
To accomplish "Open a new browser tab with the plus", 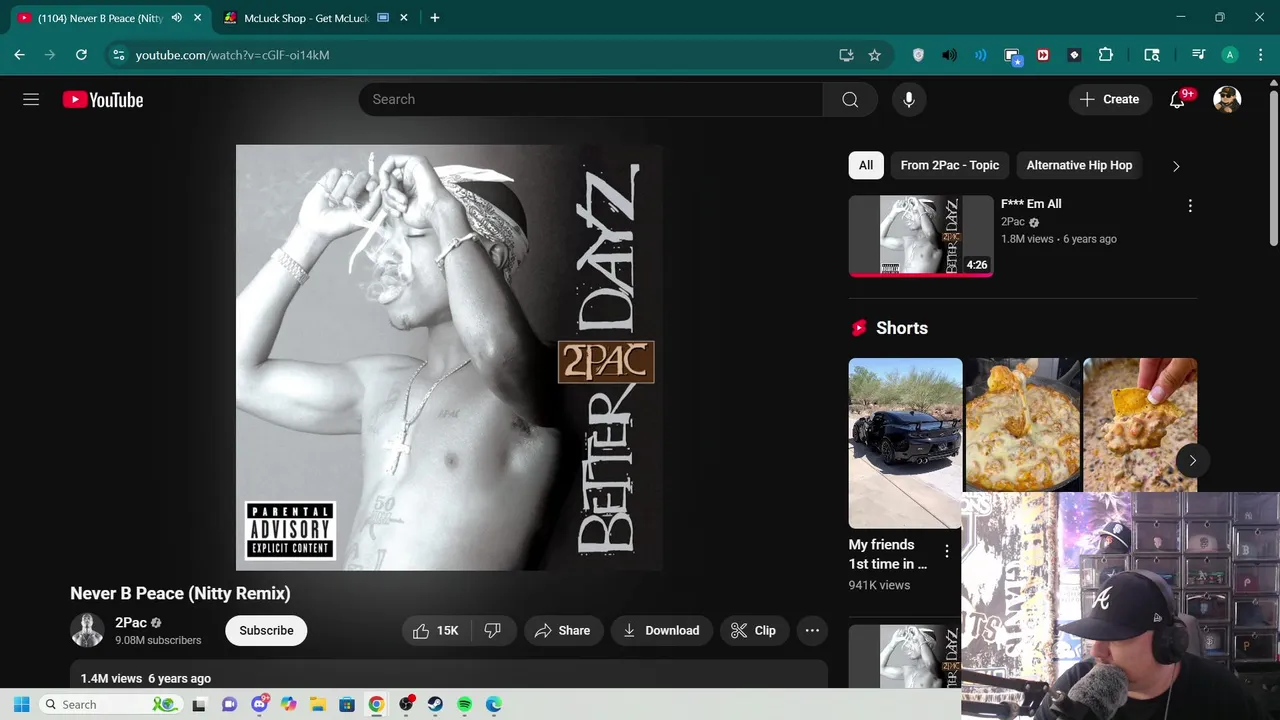I will (434, 18).
